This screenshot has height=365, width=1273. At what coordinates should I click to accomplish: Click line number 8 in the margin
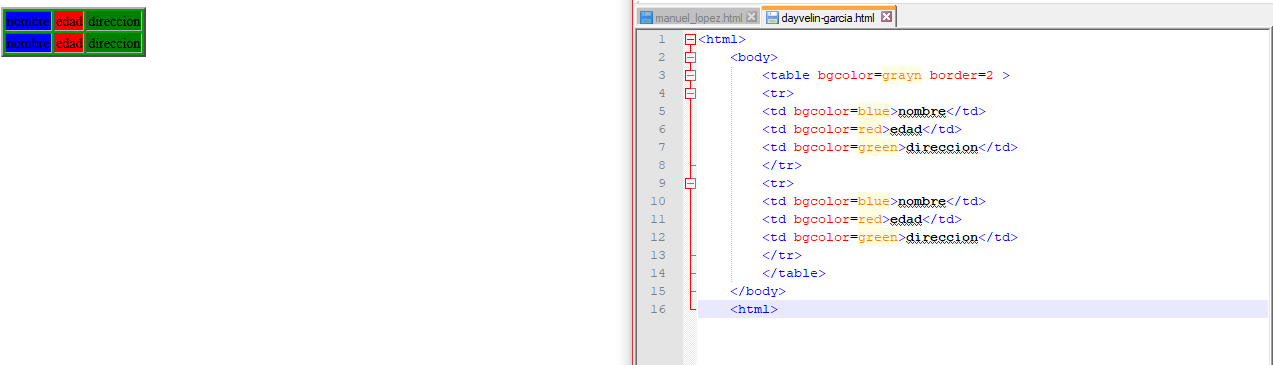pyautogui.click(x=661, y=165)
